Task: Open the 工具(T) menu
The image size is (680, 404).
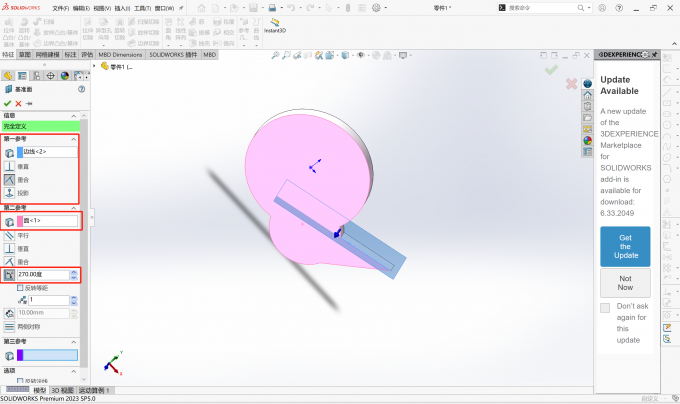Action: [x=143, y=8]
